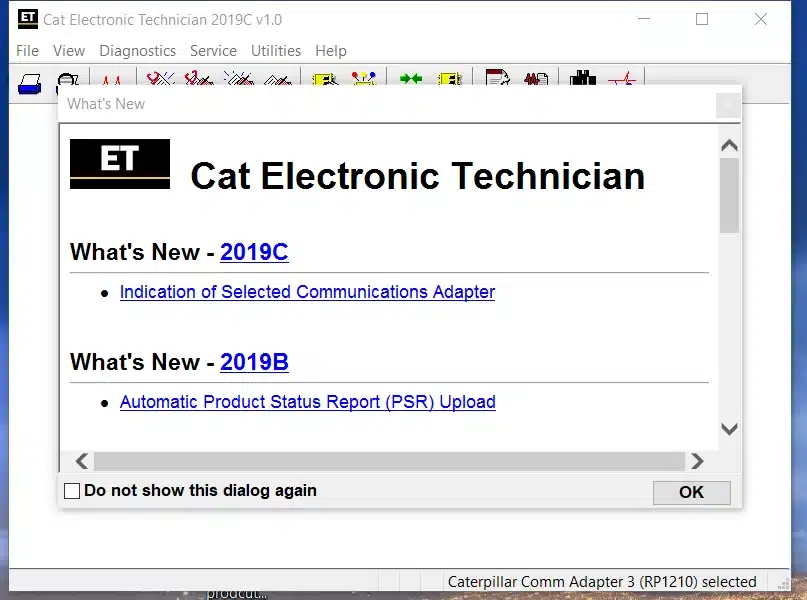The width and height of the screenshot is (807, 600).
Task: Open the Diagnostics menu
Action: click(x=137, y=51)
